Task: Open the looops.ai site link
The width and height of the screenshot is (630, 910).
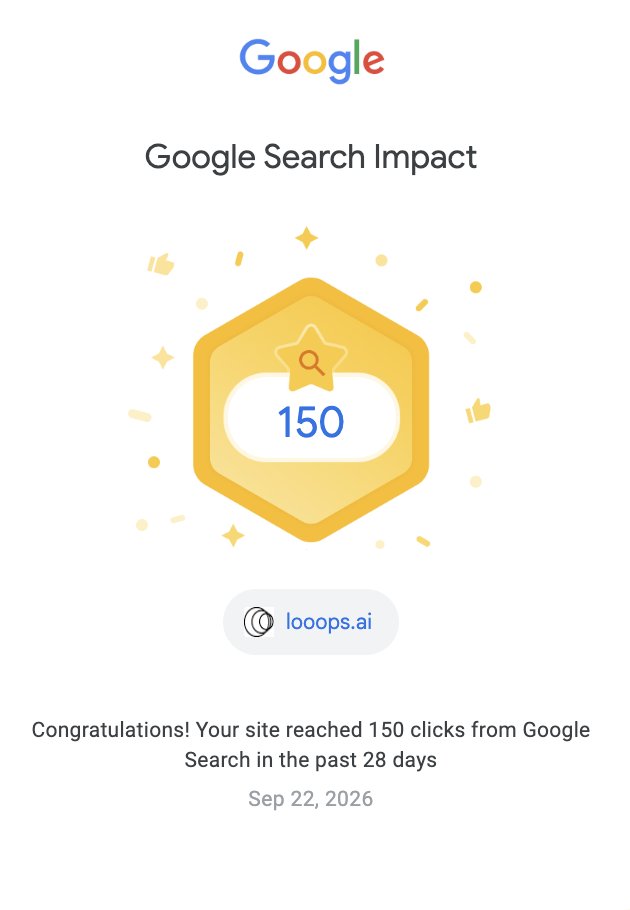Action: coord(328,622)
